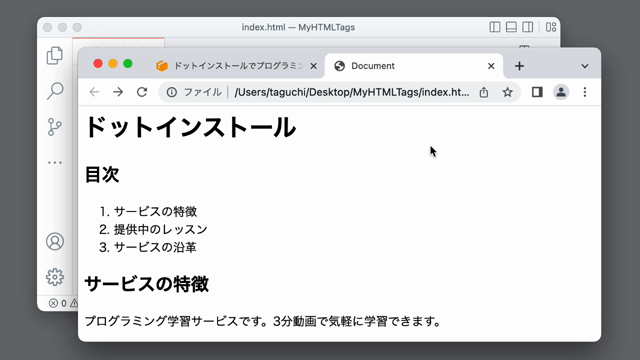Close the Document tab
This screenshot has width=640, height=360.
491,66
